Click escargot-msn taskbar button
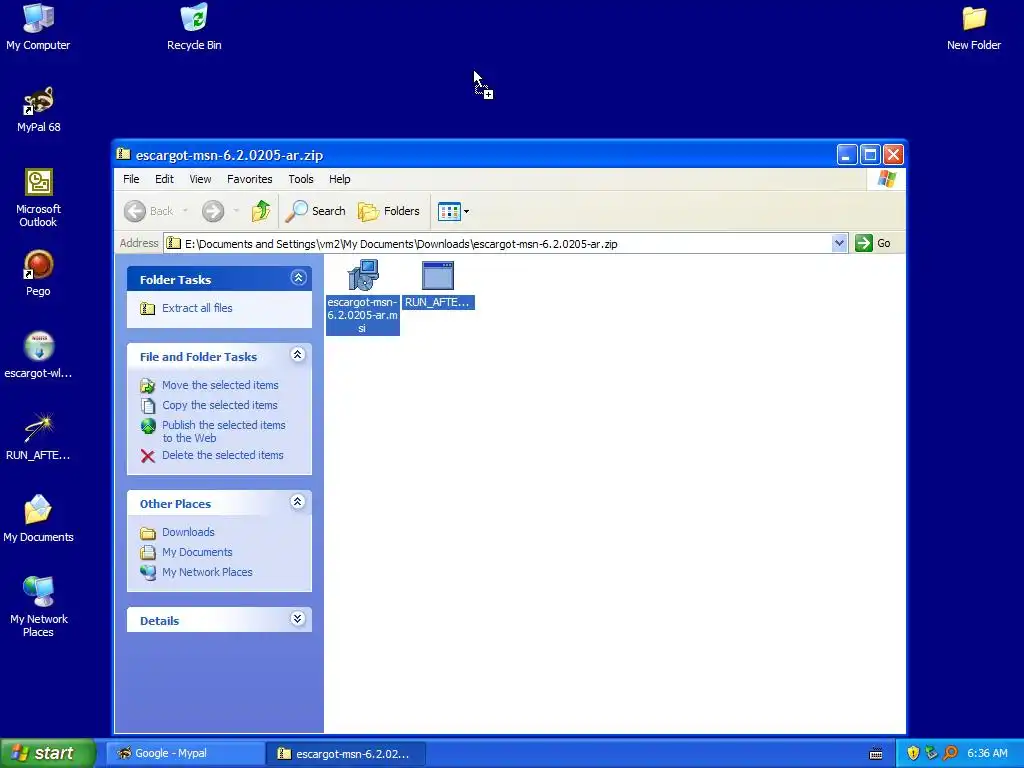 click(345, 754)
